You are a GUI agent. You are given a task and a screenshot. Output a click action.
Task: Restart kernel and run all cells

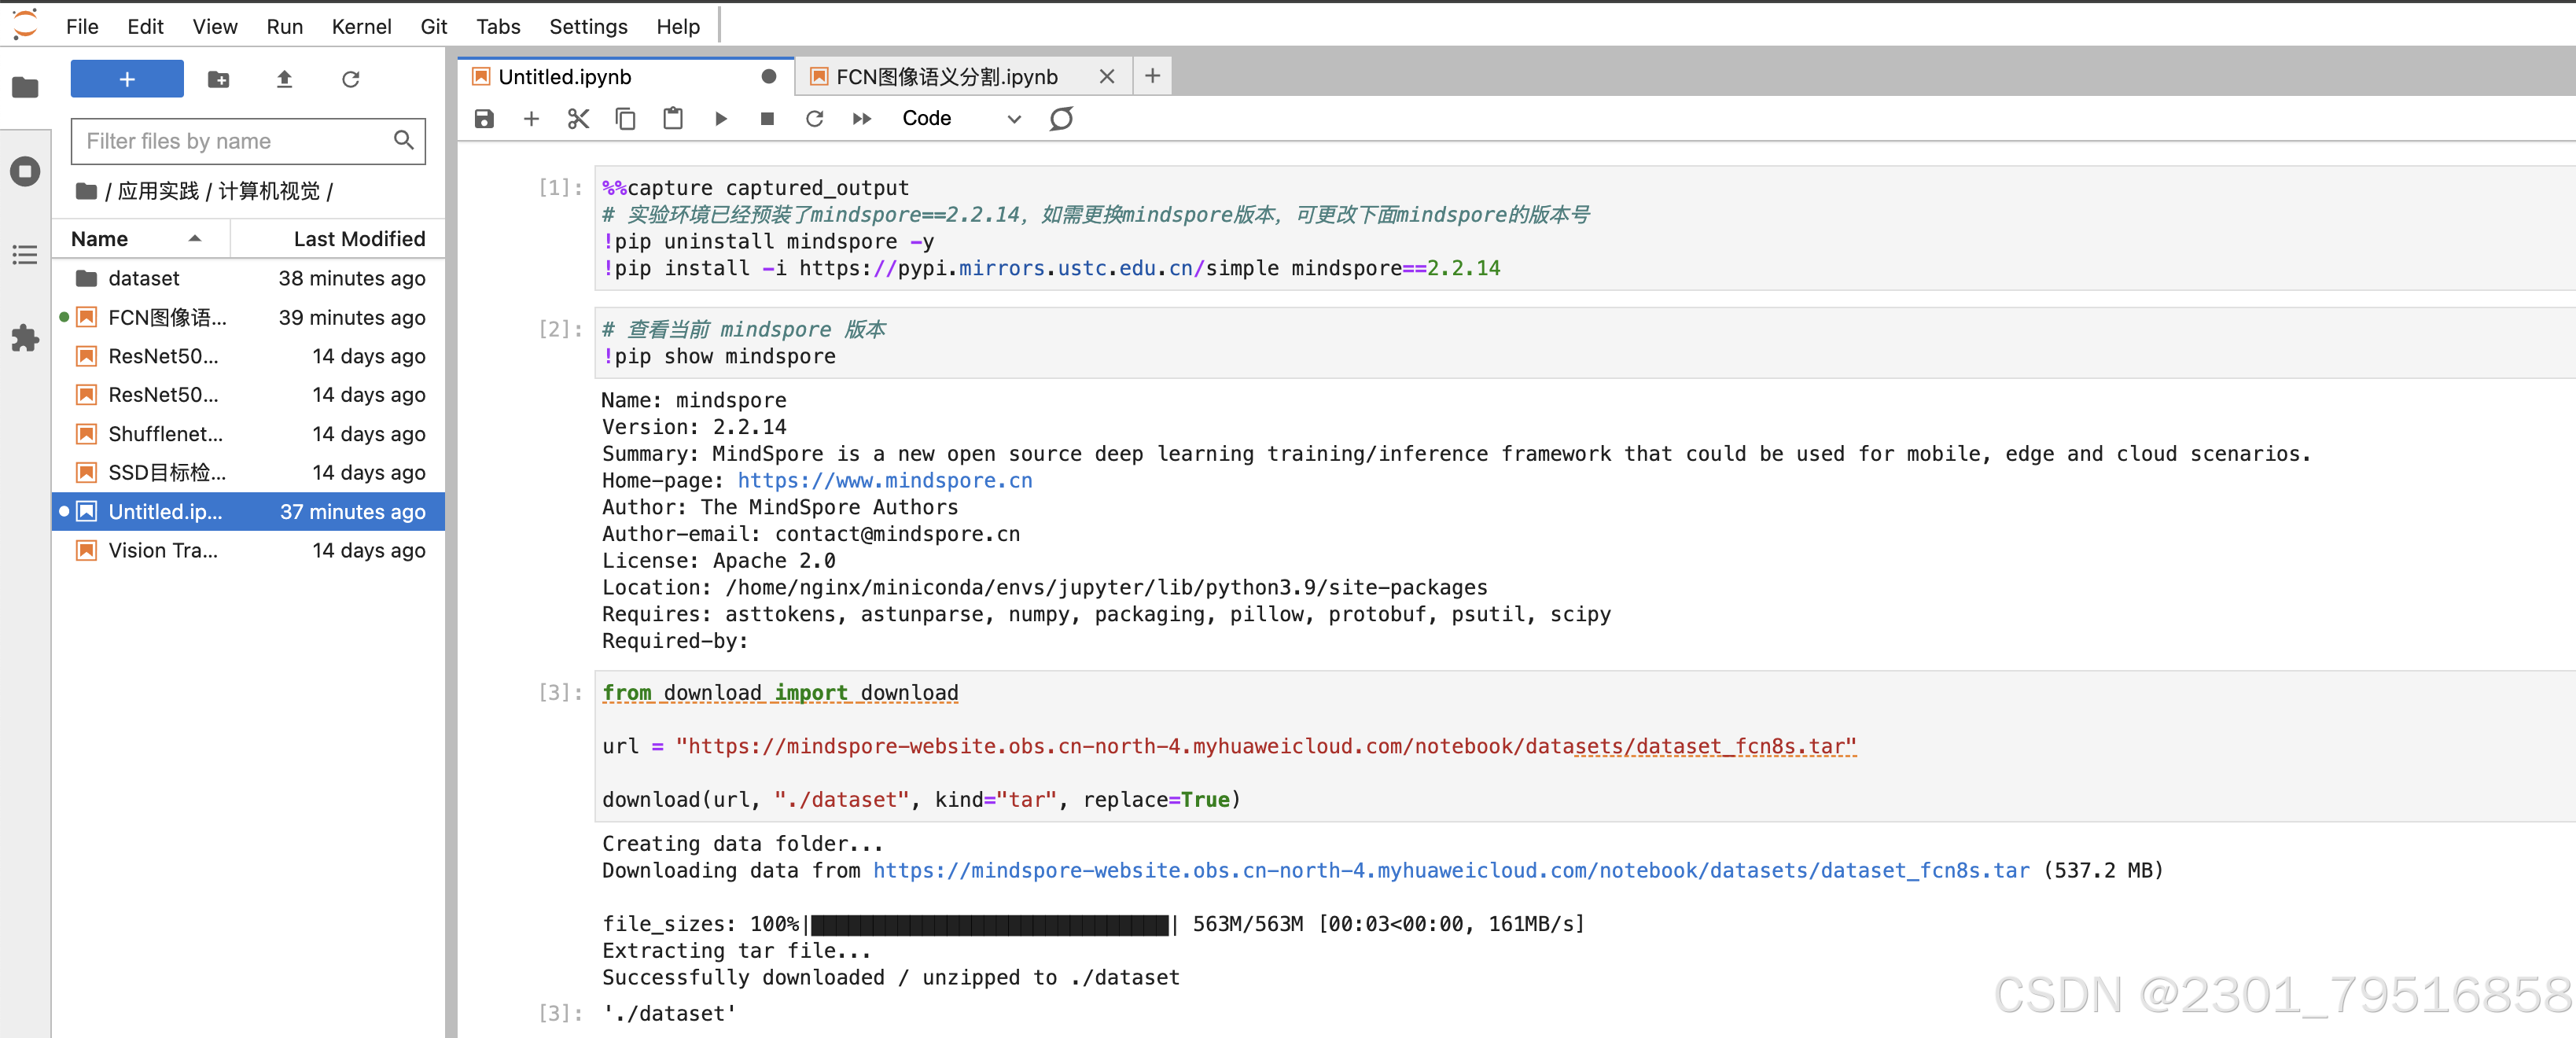pos(861,119)
